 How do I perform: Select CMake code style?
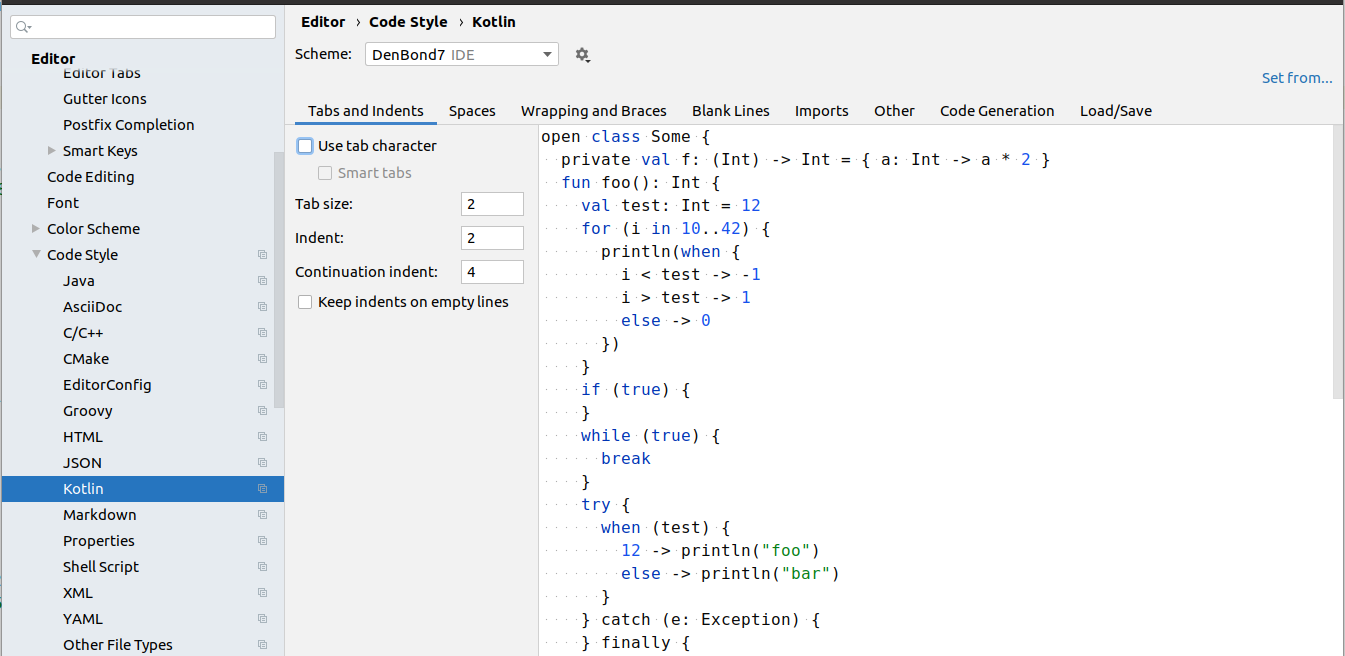[86, 359]
